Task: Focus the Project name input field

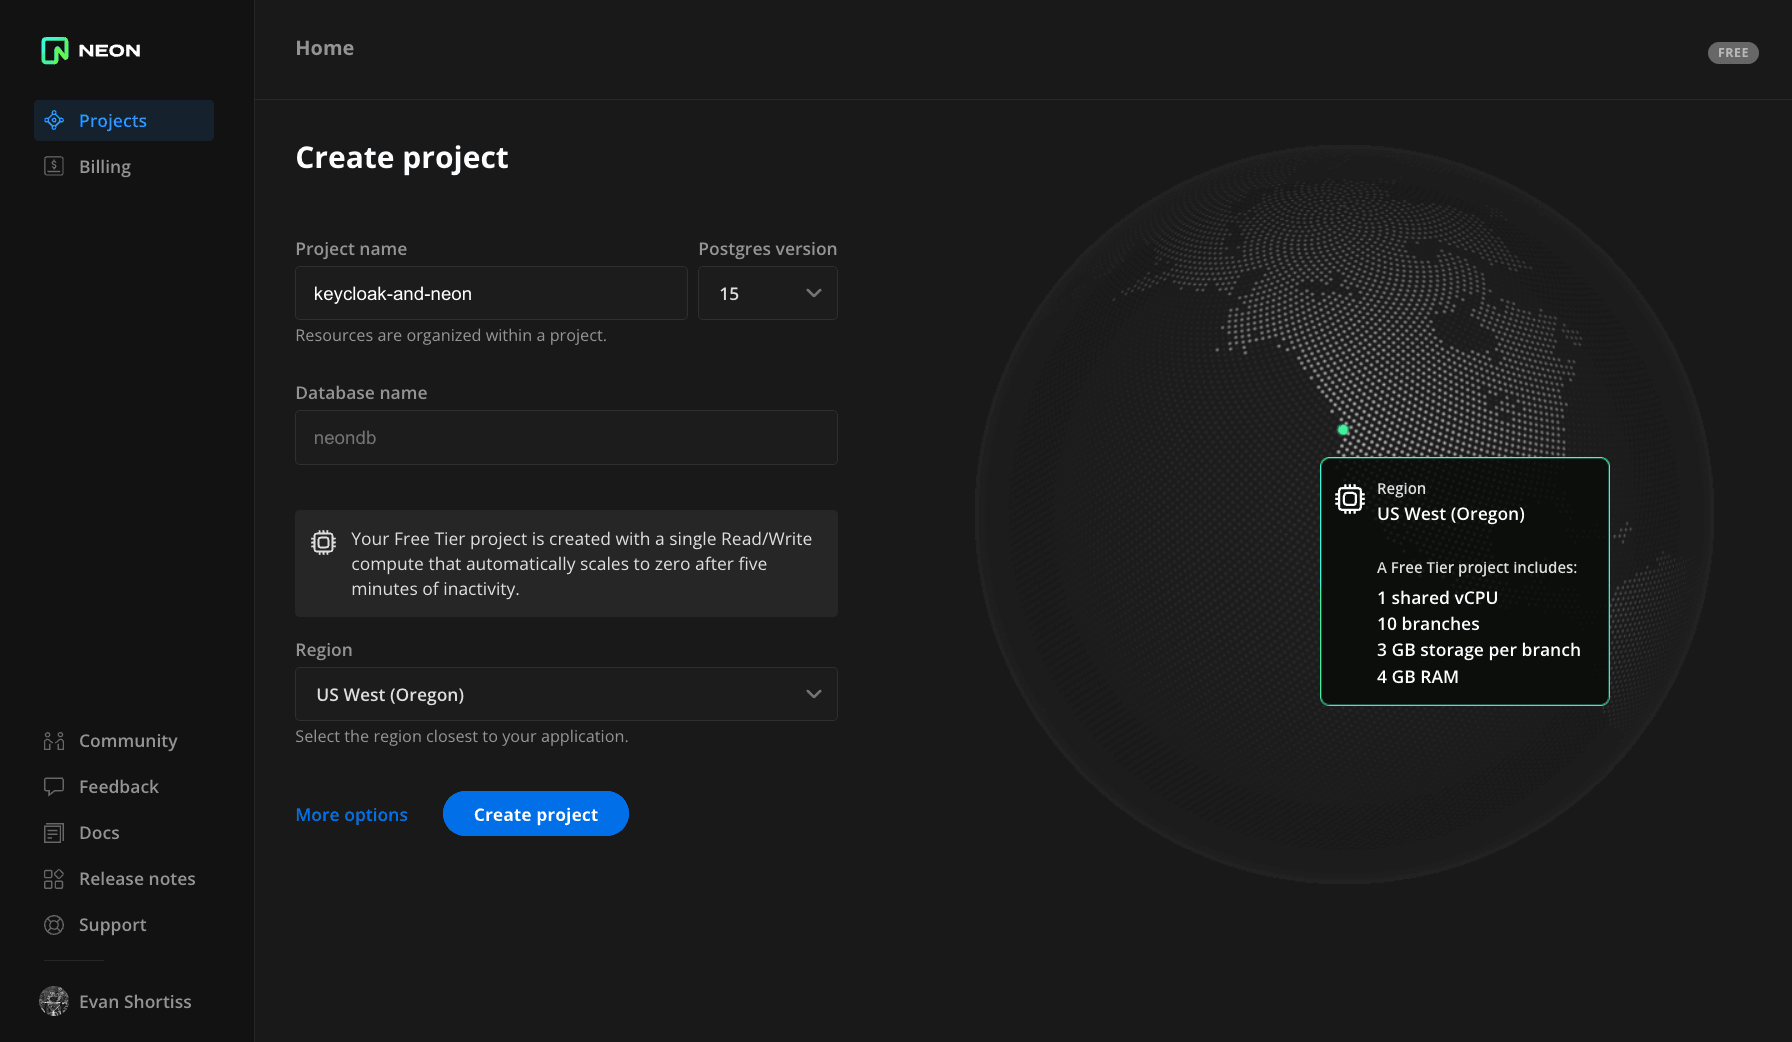Action: (491, 293)
